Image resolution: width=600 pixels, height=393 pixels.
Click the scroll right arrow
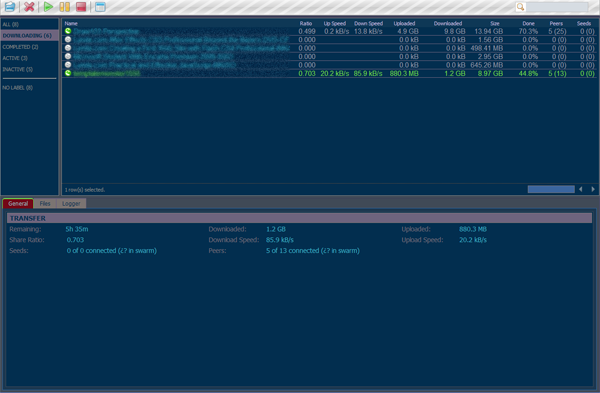[593, 189]
